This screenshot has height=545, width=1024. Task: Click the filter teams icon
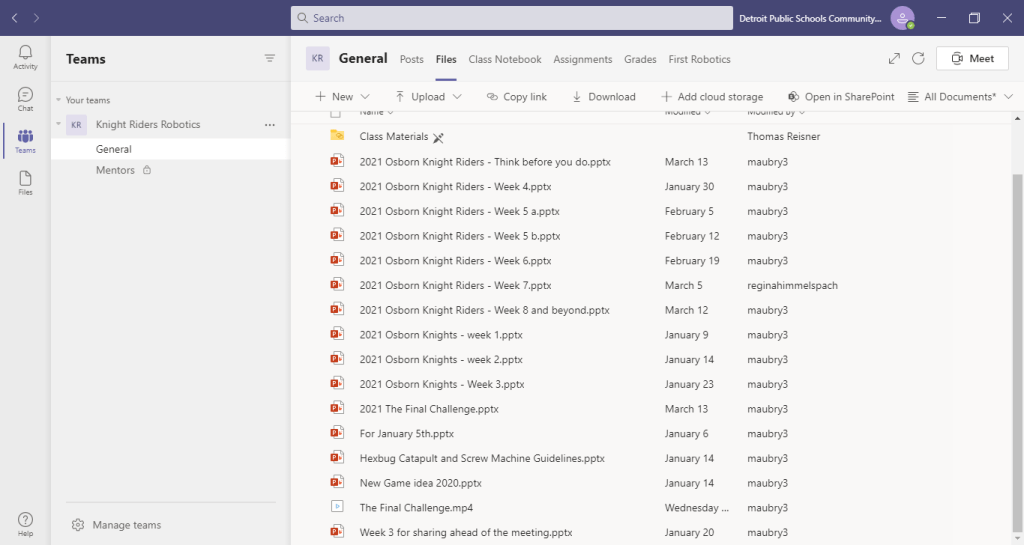(x=269, y=59)
